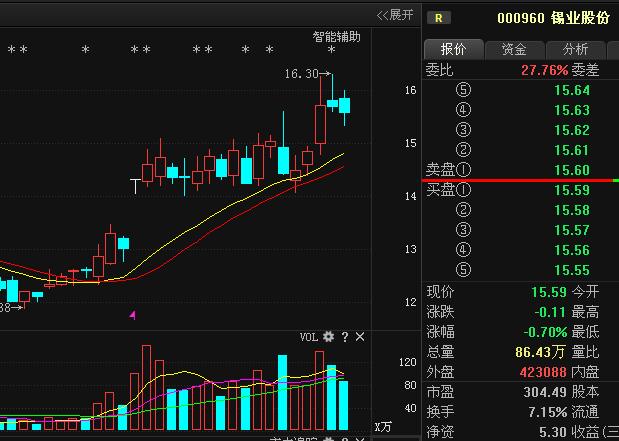This screenshot has width=619, height=441.
Task: Close the VOL indicator panel
Action: [x=360, y=337]
